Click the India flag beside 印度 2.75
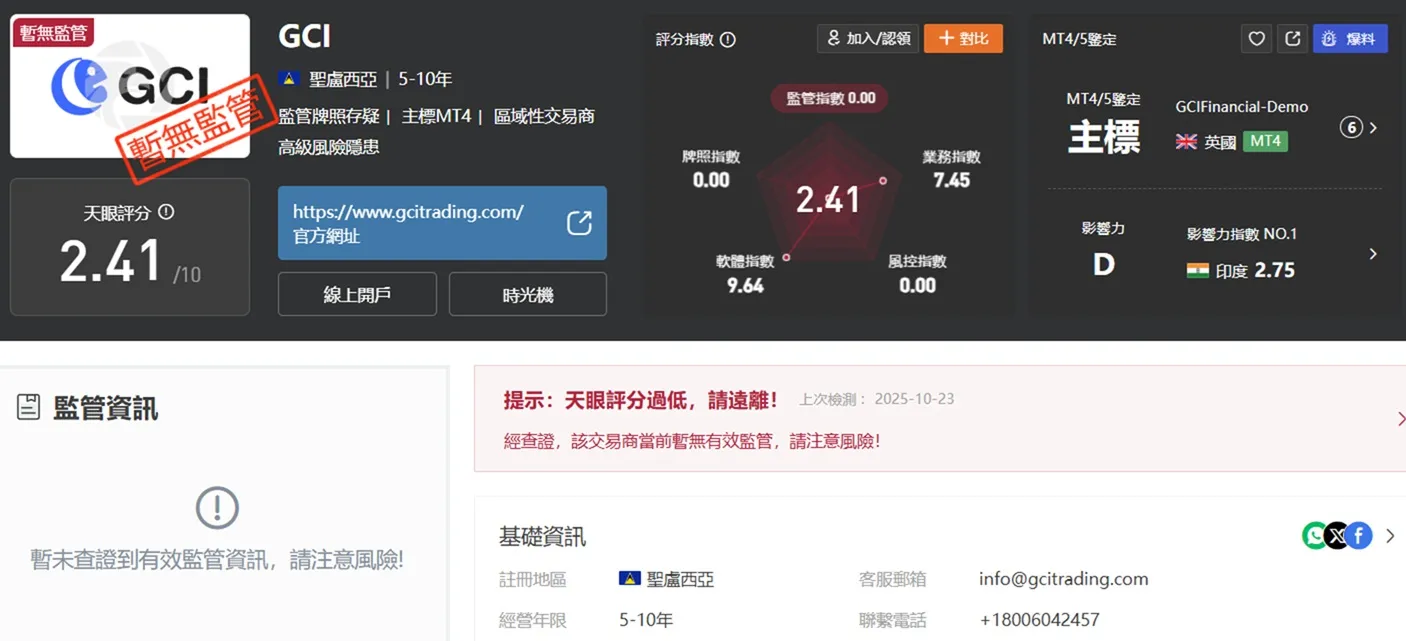 1198,271
